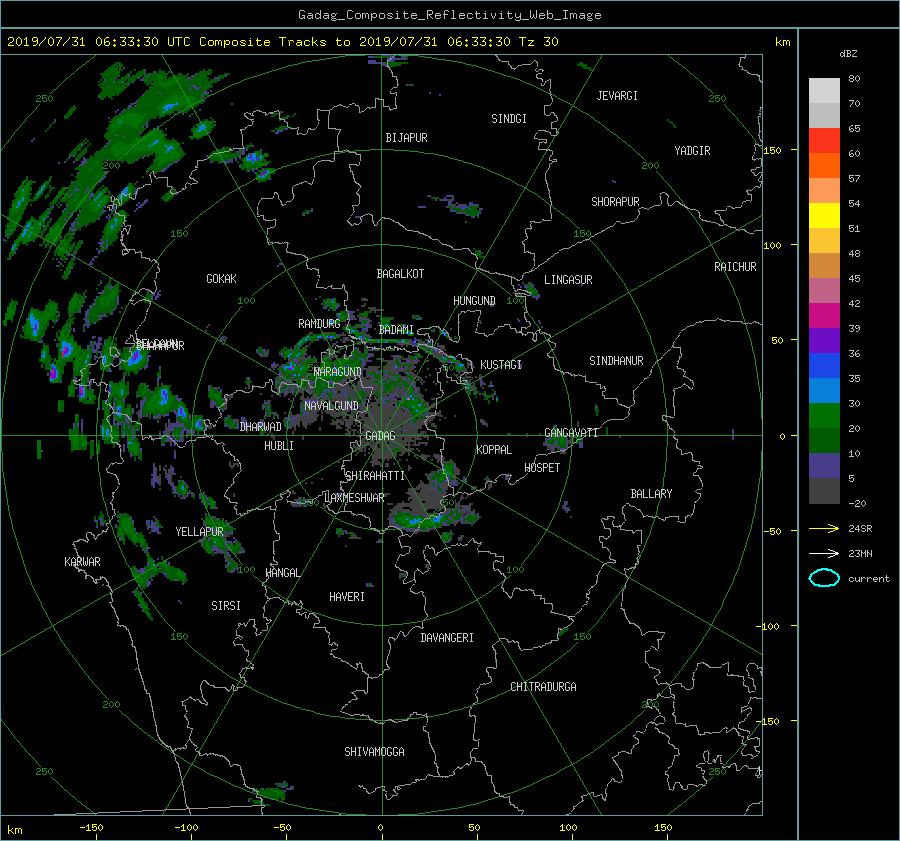Image resolution: width=900 pixels, height=841 pixels.
Task: Select the BALLARY label
Action: (x=651, y=494)
